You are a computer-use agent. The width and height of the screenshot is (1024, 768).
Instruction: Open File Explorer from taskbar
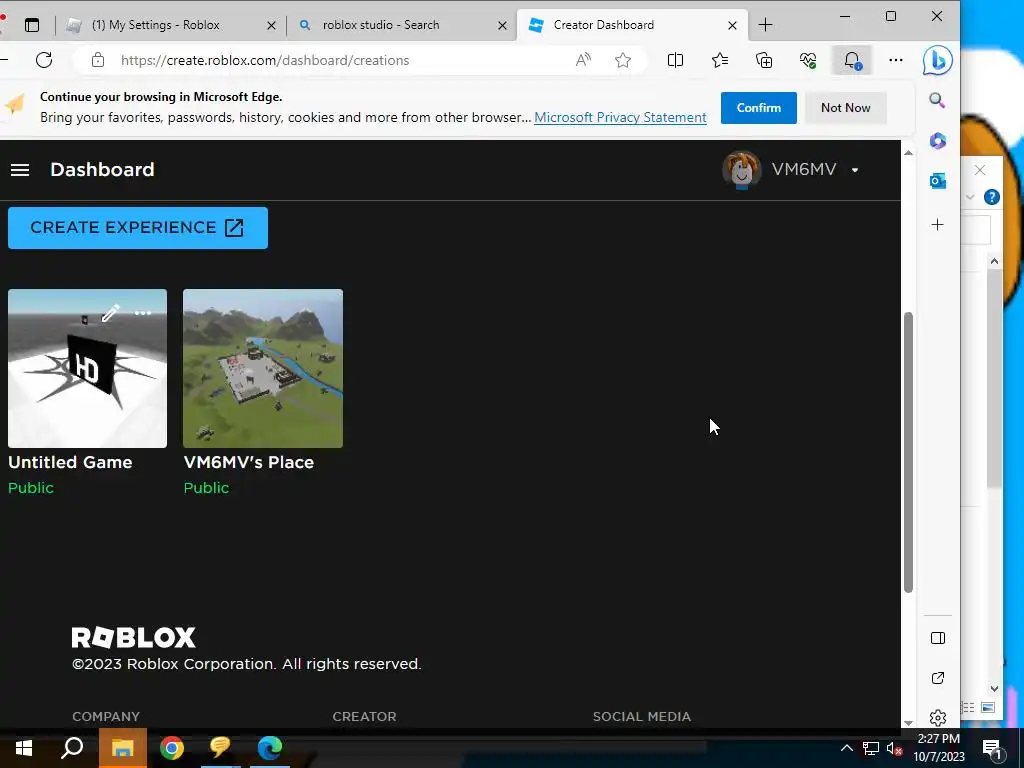(x=122, y=748)
